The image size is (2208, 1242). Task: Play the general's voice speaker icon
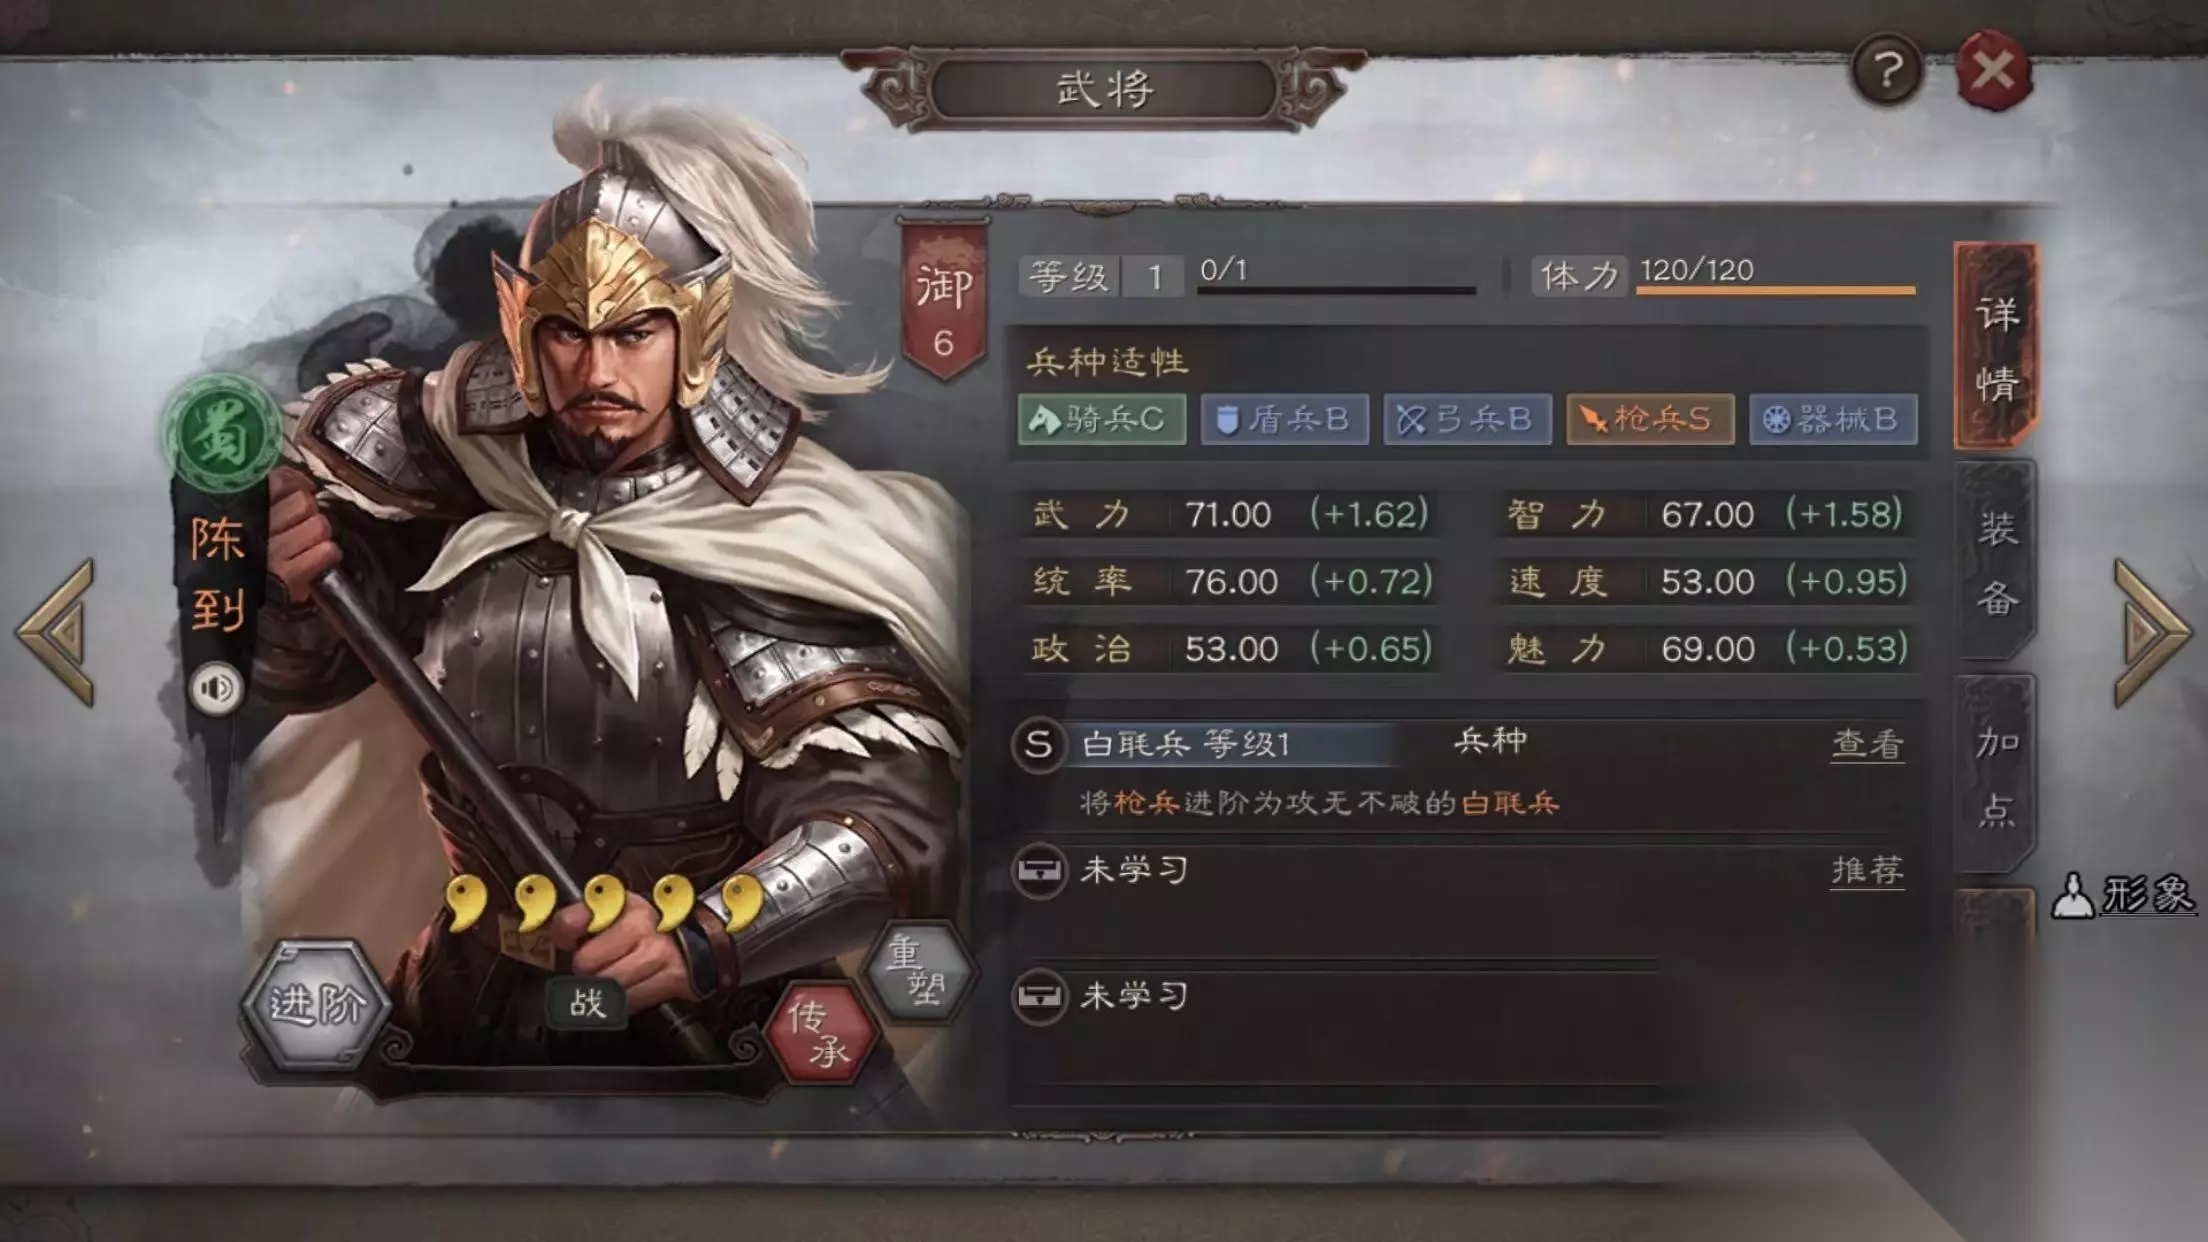216,688
